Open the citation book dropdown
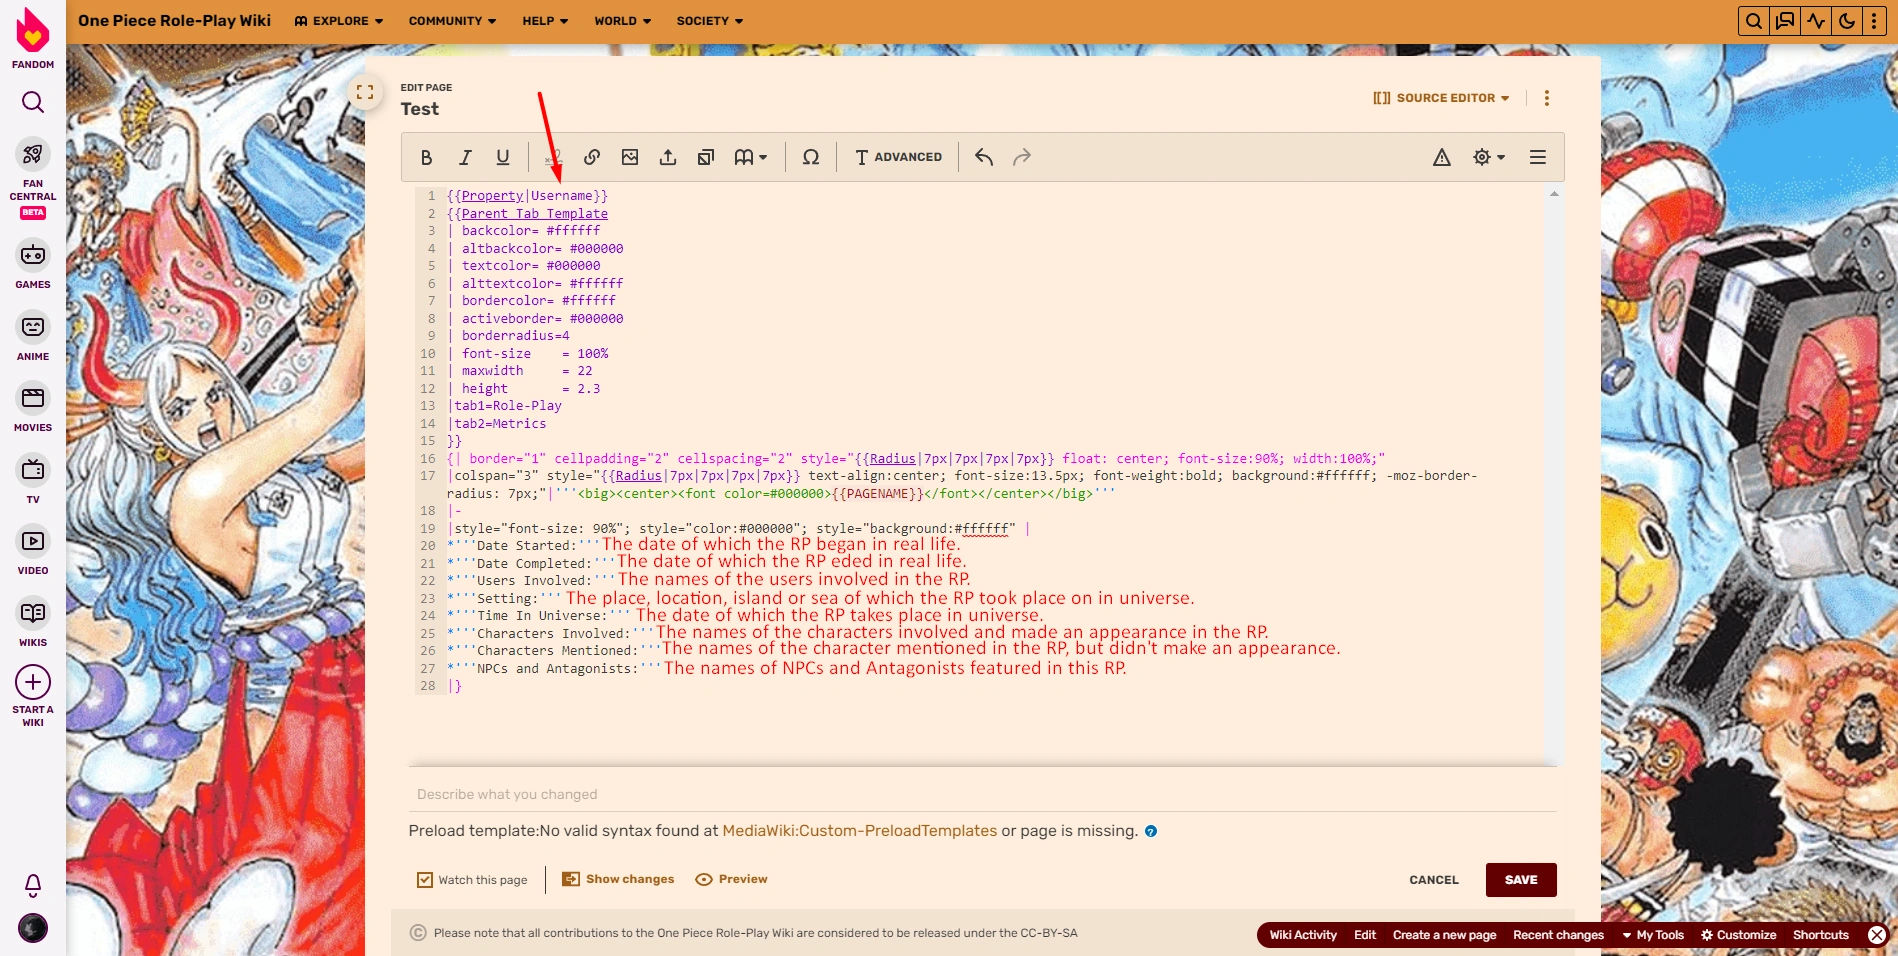This screenshot has width=1898, height=956. pyautogui.click(x=750, y=157)
